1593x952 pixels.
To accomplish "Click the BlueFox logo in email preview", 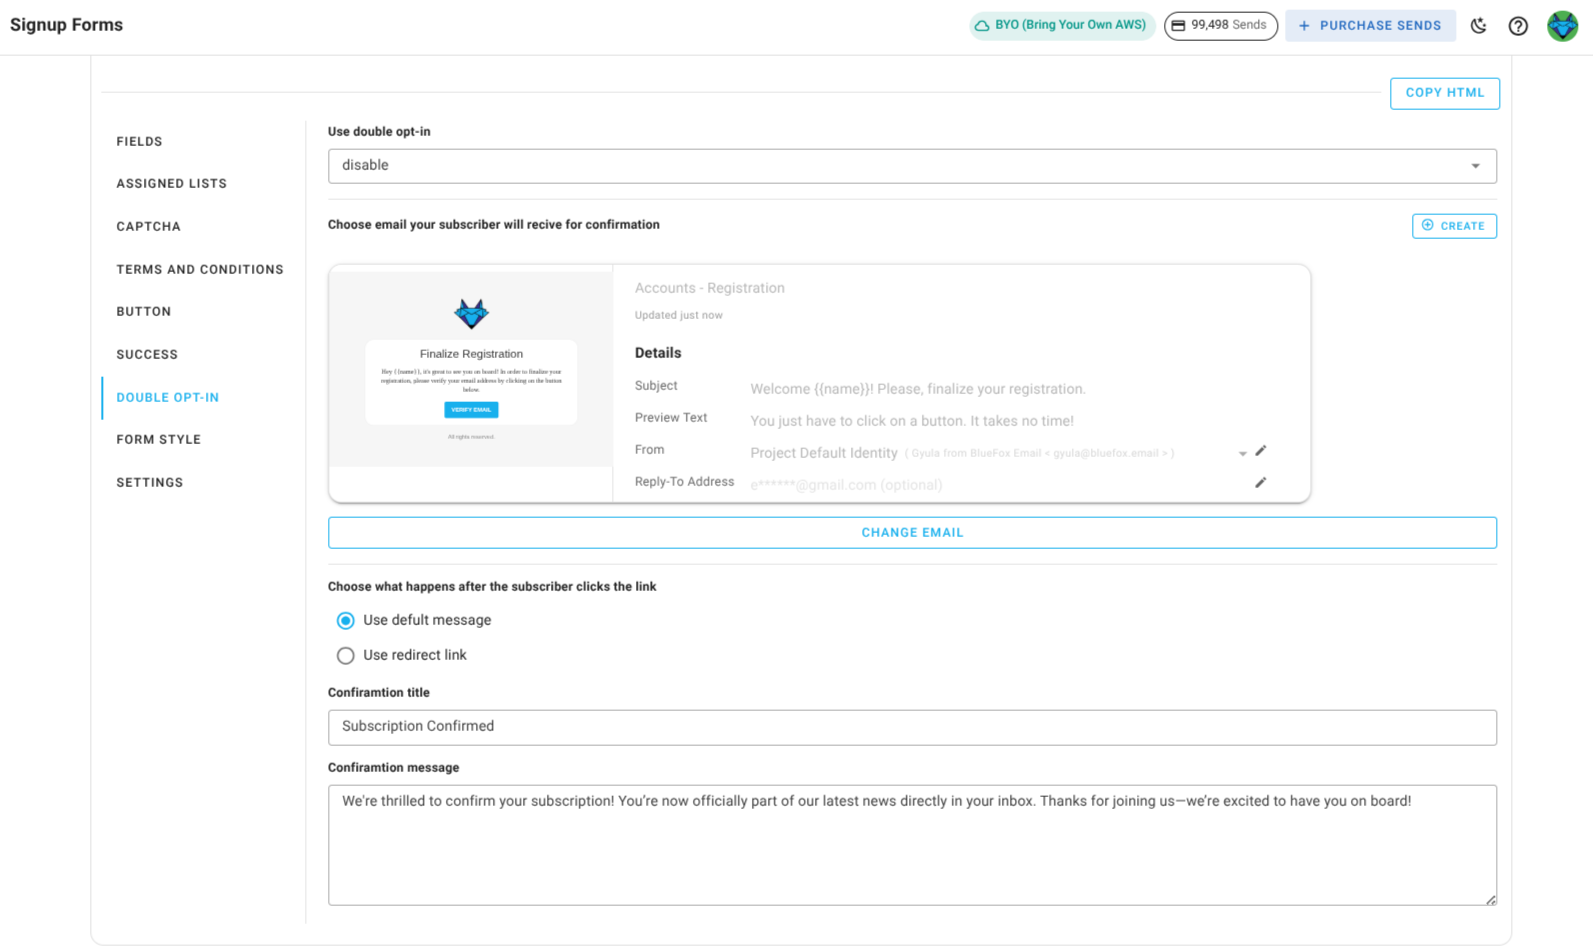I will click(471, 314).
